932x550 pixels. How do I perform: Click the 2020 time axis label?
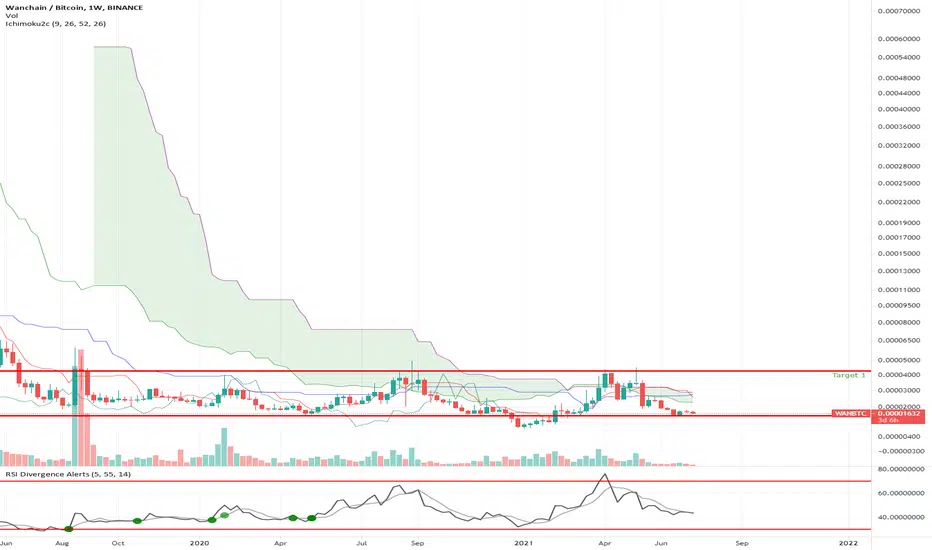pyautogui.click(x=200, y=543)
